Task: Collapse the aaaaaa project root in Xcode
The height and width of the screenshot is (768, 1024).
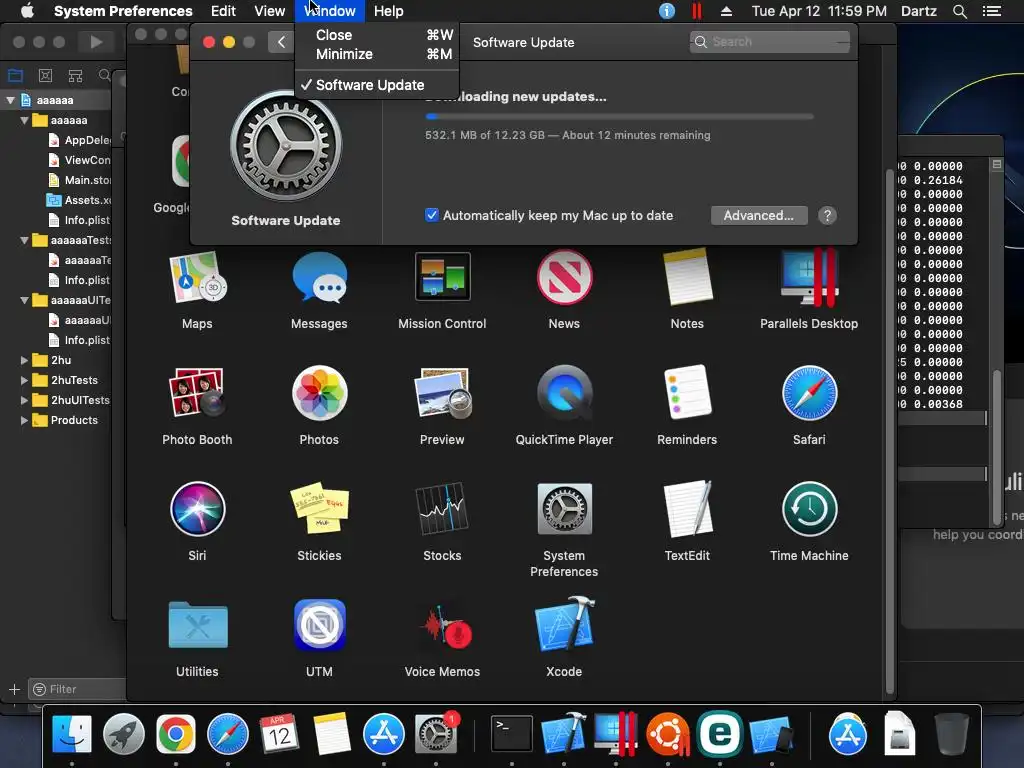Action: pyautogui.click(x=10, y=100)
